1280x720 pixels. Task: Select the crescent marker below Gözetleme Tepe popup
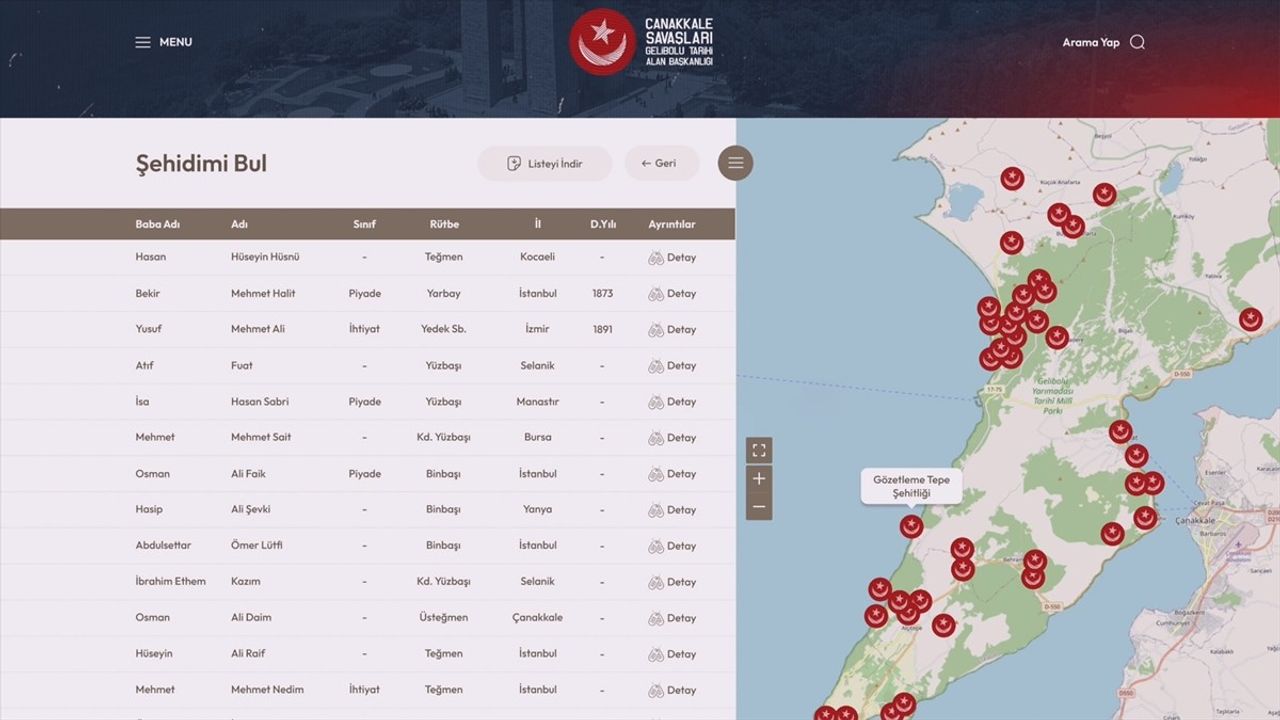(x=911, y=526)
